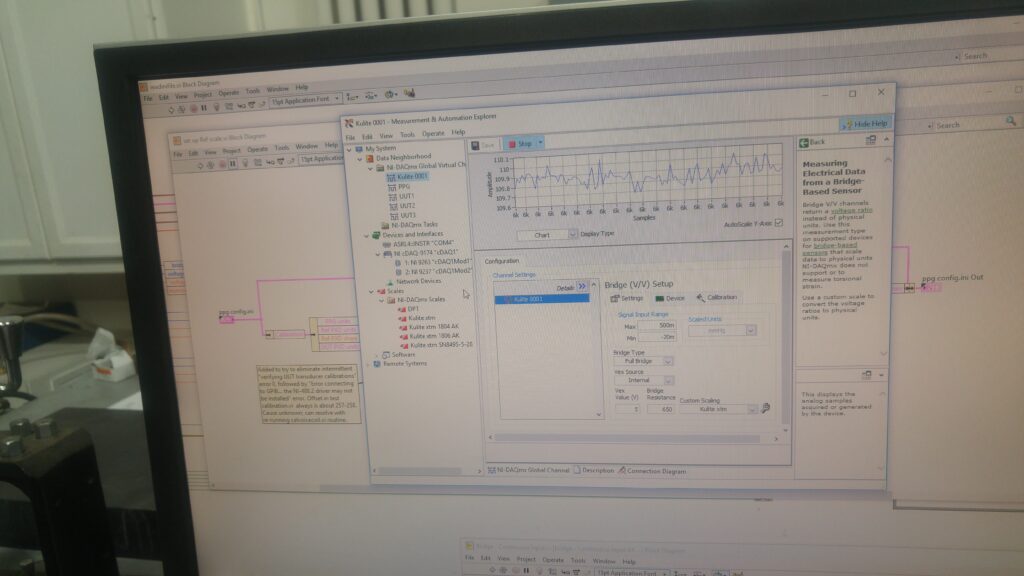Collapse the Data Neighborhood node
The image size is (1024, 576).
pos(359,159)
